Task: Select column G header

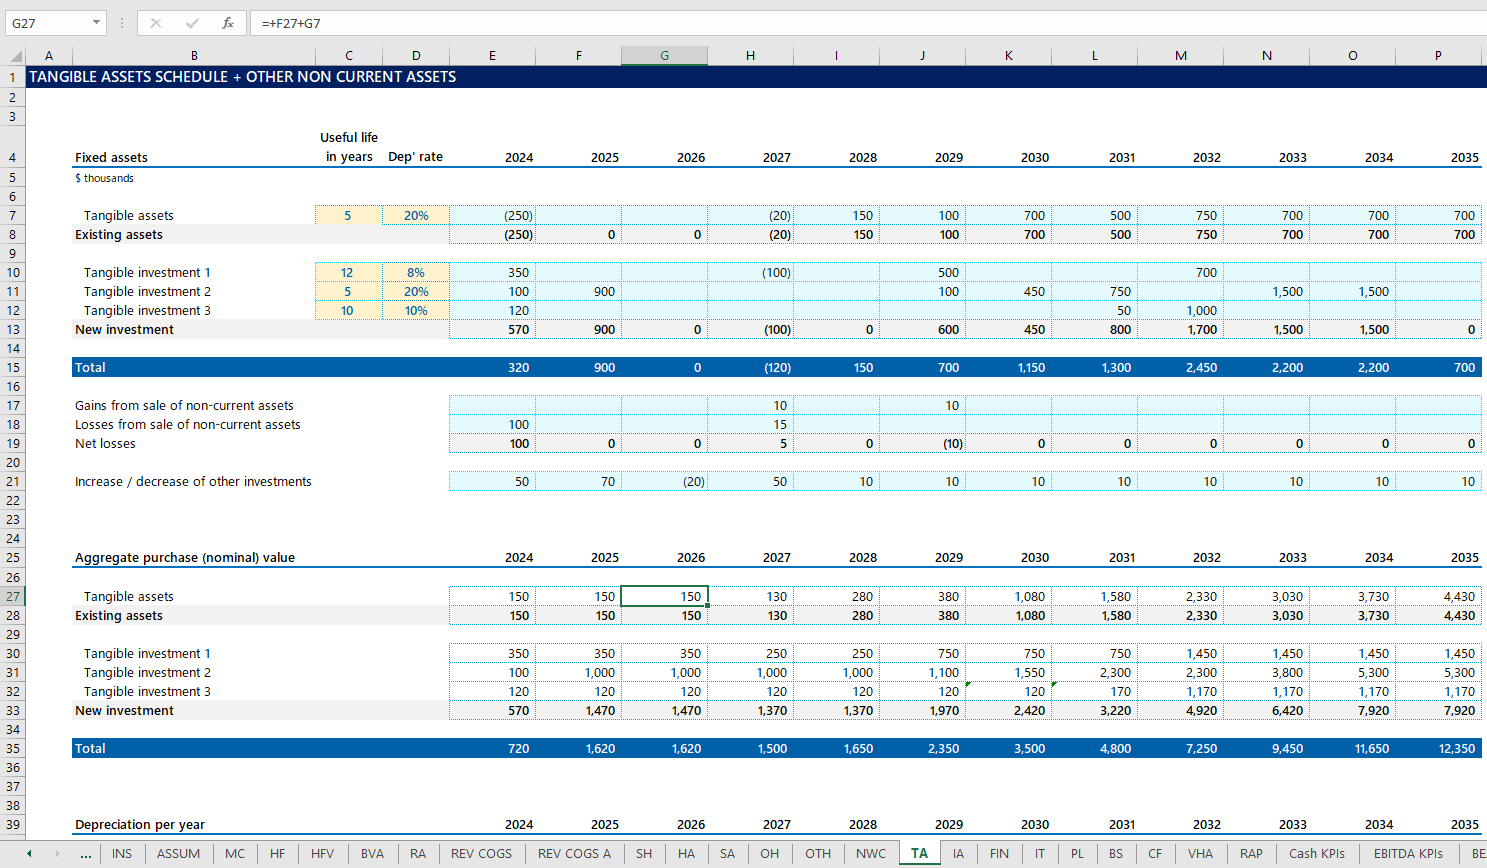Action: pos(664,56)
